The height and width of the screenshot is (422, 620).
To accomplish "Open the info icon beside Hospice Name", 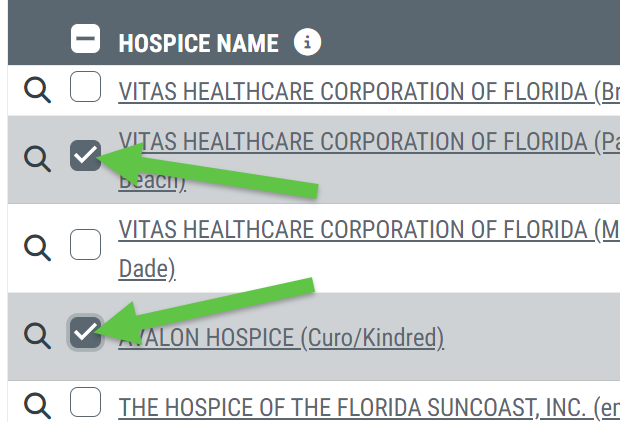I will 308,42.
